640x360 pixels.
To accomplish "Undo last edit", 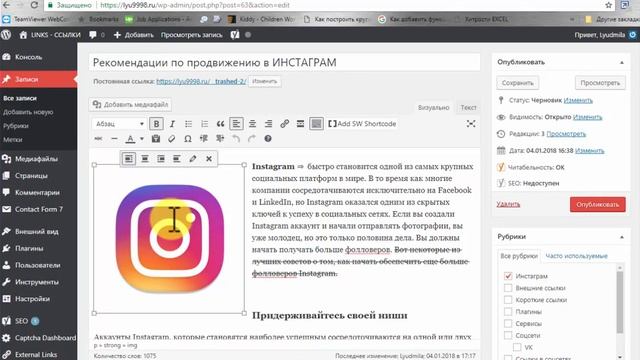I will (x=236, y=139).
